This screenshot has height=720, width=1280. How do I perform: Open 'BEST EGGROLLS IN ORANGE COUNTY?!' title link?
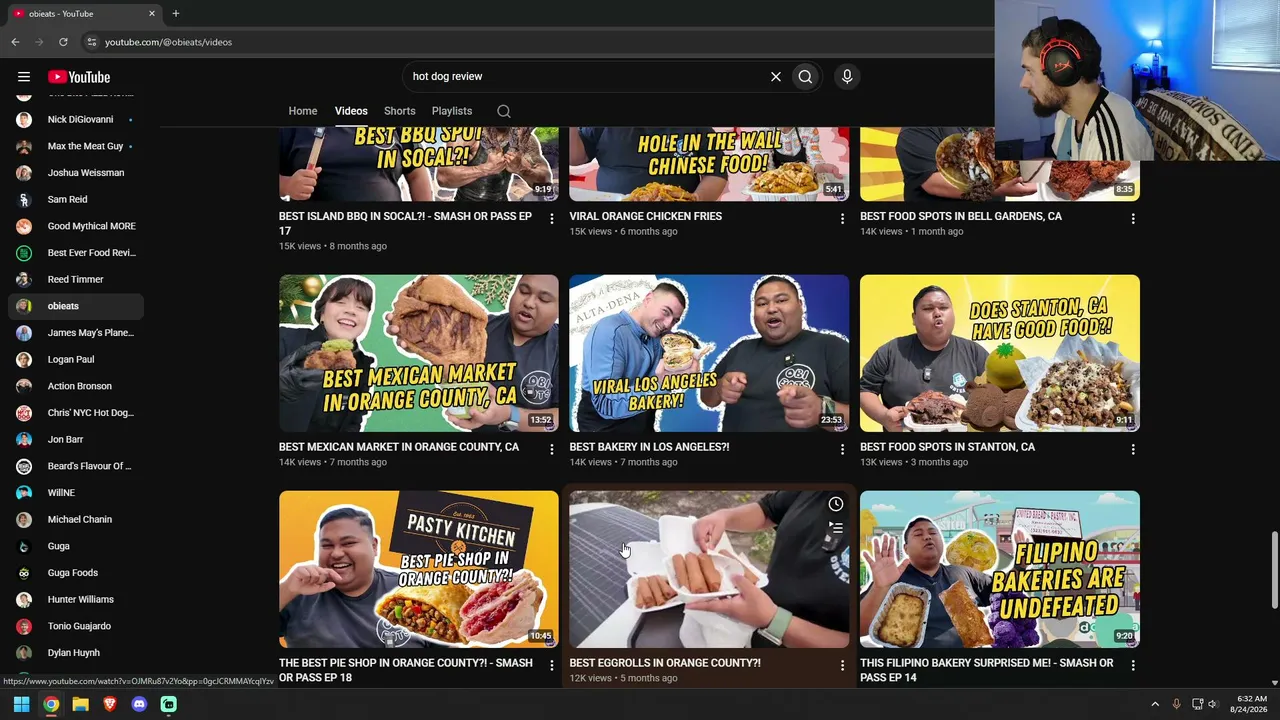665,663
